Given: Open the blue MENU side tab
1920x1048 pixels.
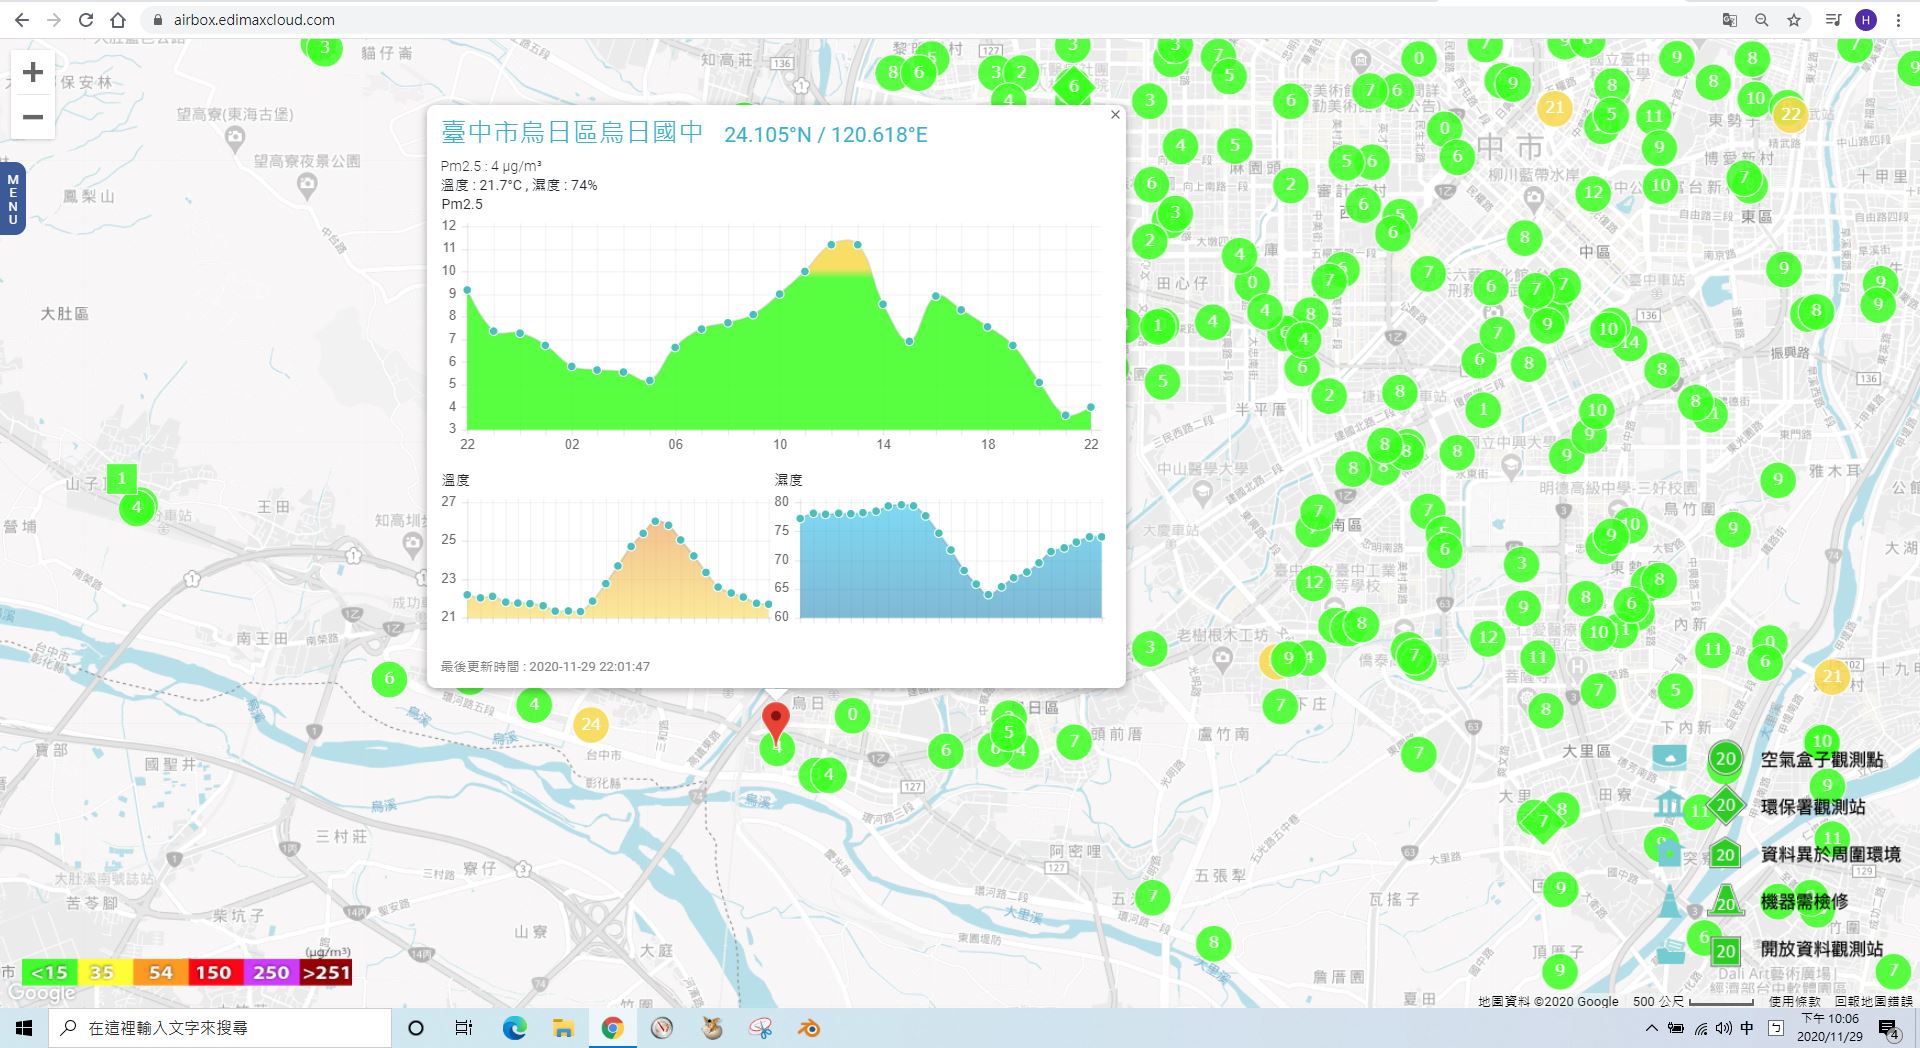Looking at the screenshot, I should click(12, 199).
